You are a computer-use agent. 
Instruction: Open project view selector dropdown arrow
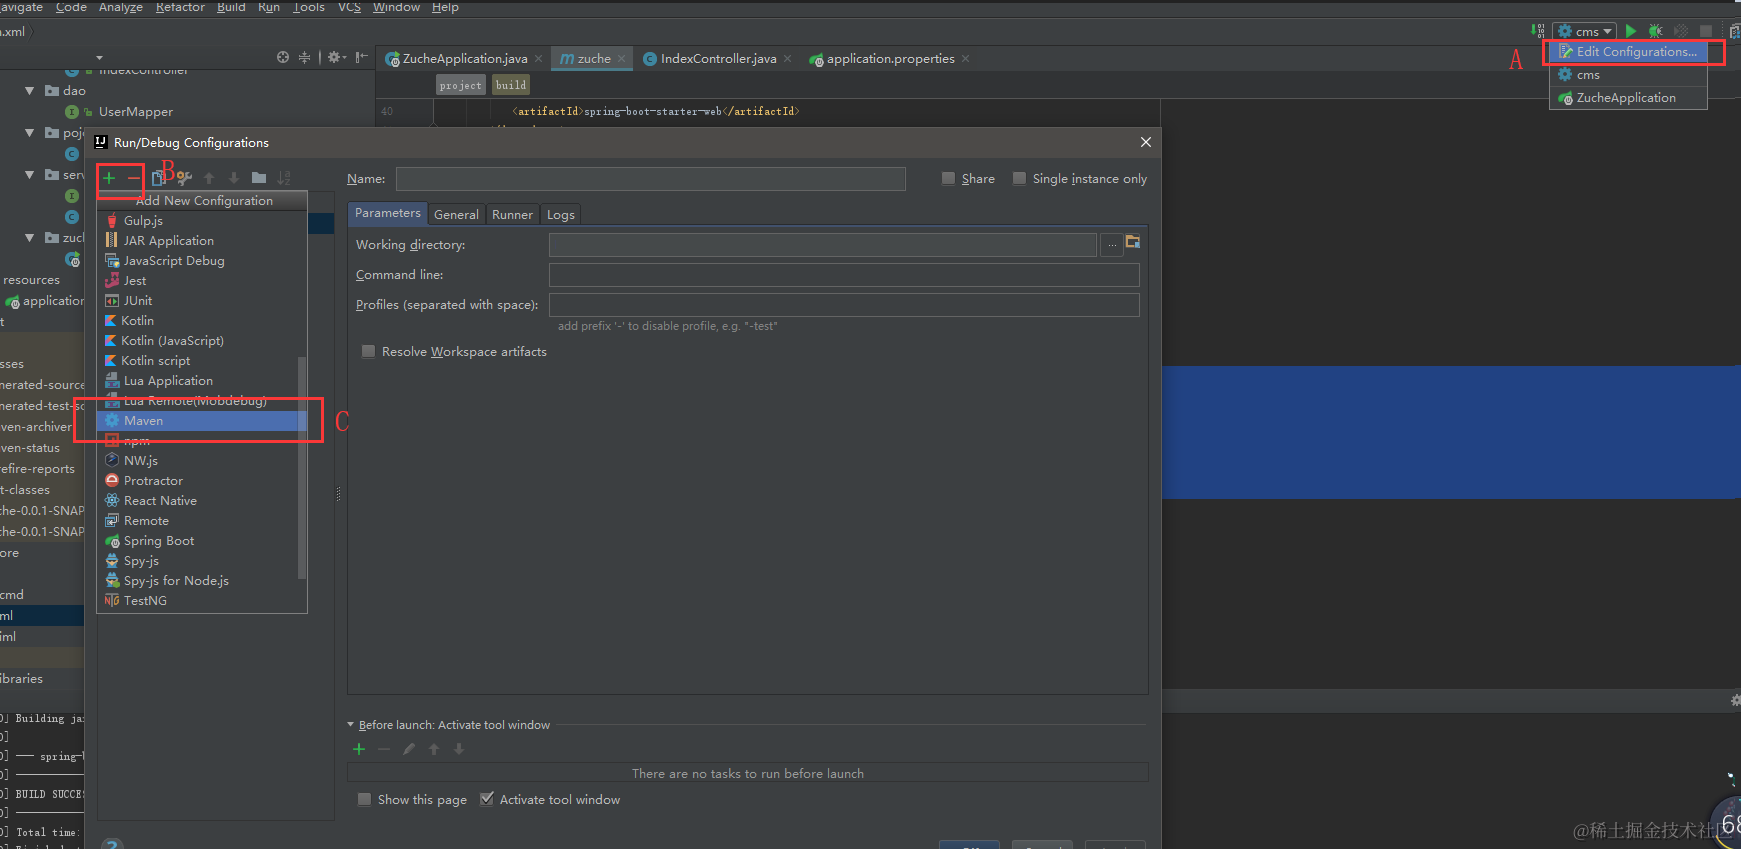pyautogui.click(x=99, y=58)
